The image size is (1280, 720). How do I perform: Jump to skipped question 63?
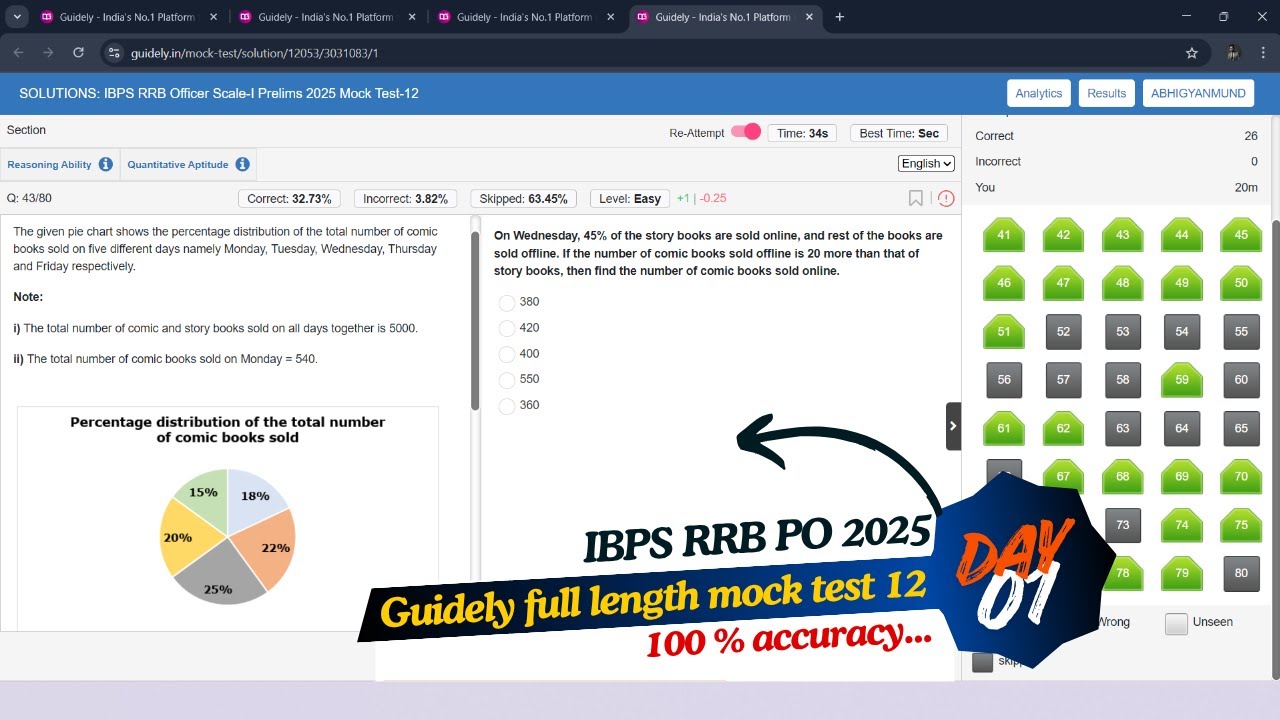point(1123,428)
